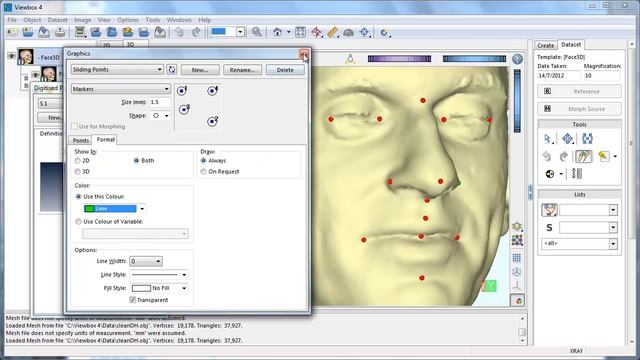Screen dimensions: 640x360
Task: Select the blue move tool in Tools panel
Action: (x=567, y=138)
